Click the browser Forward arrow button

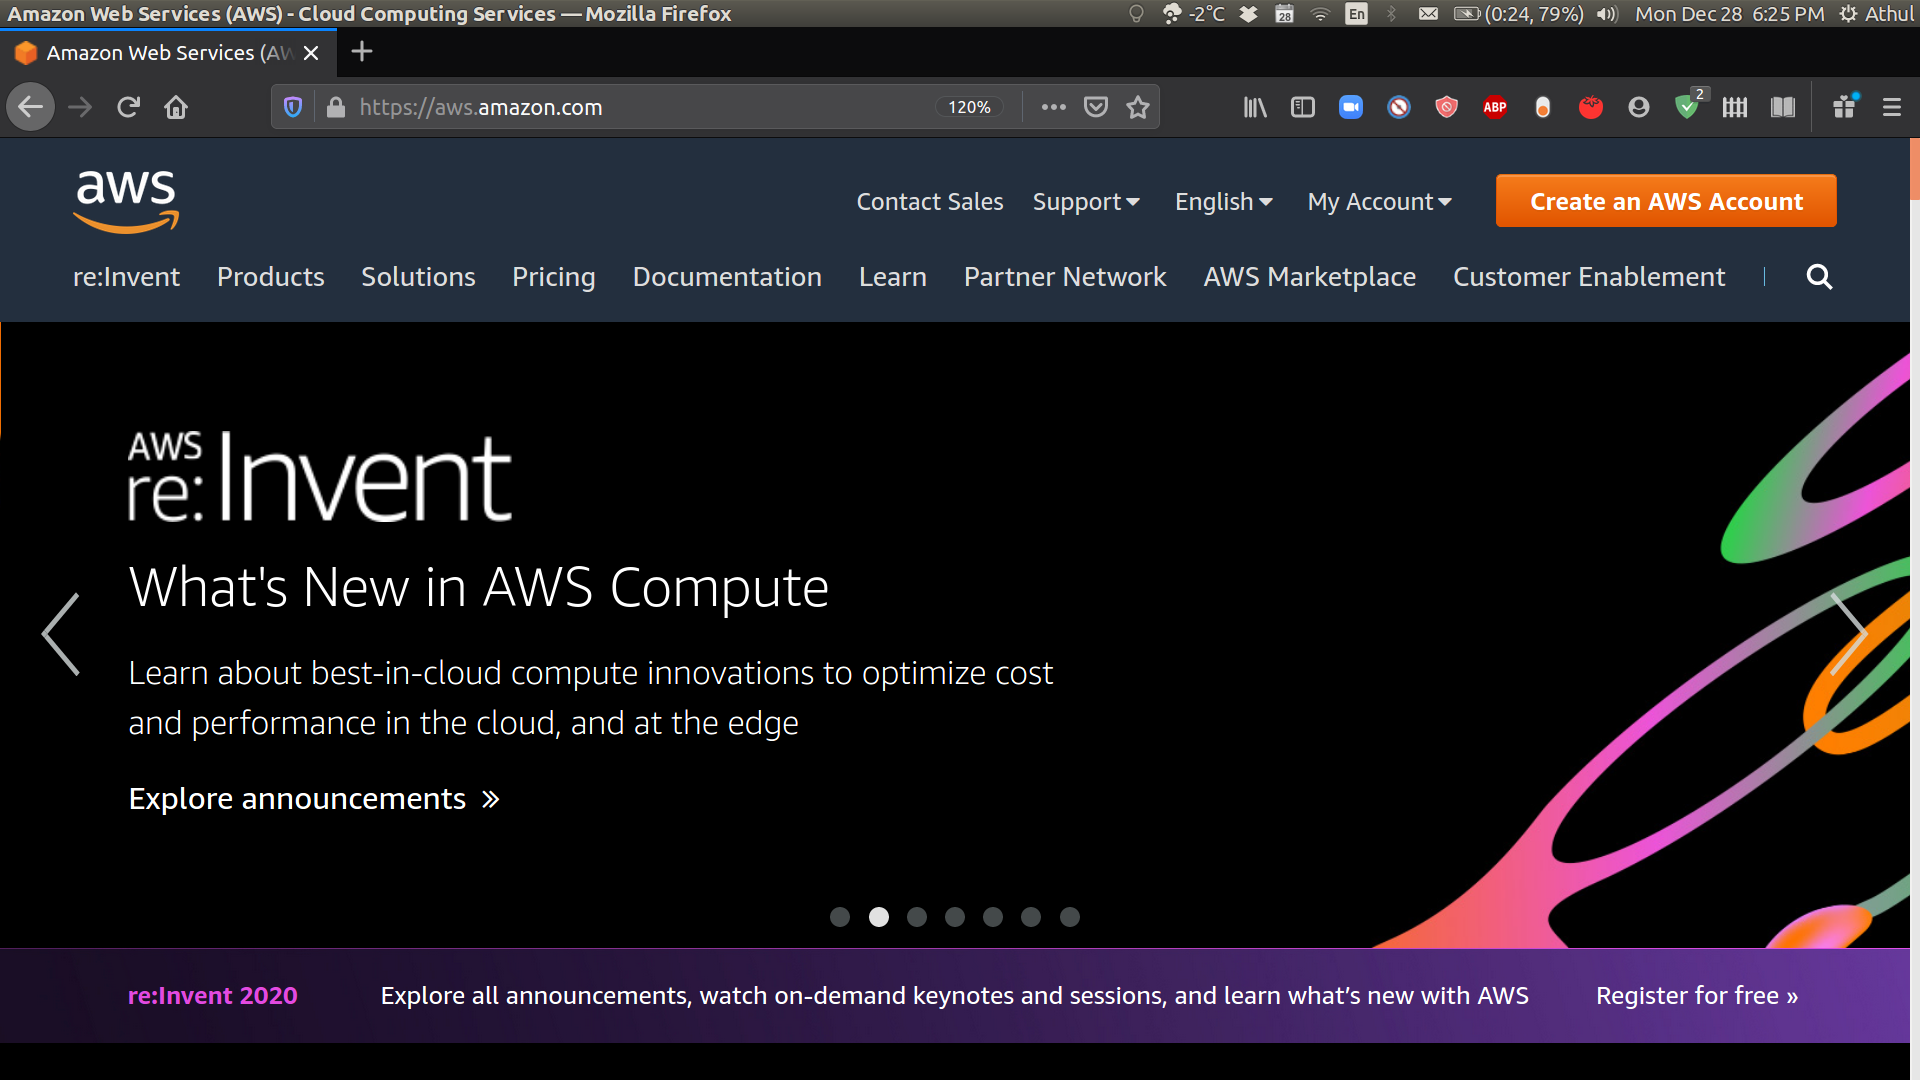tap(80, 107)
